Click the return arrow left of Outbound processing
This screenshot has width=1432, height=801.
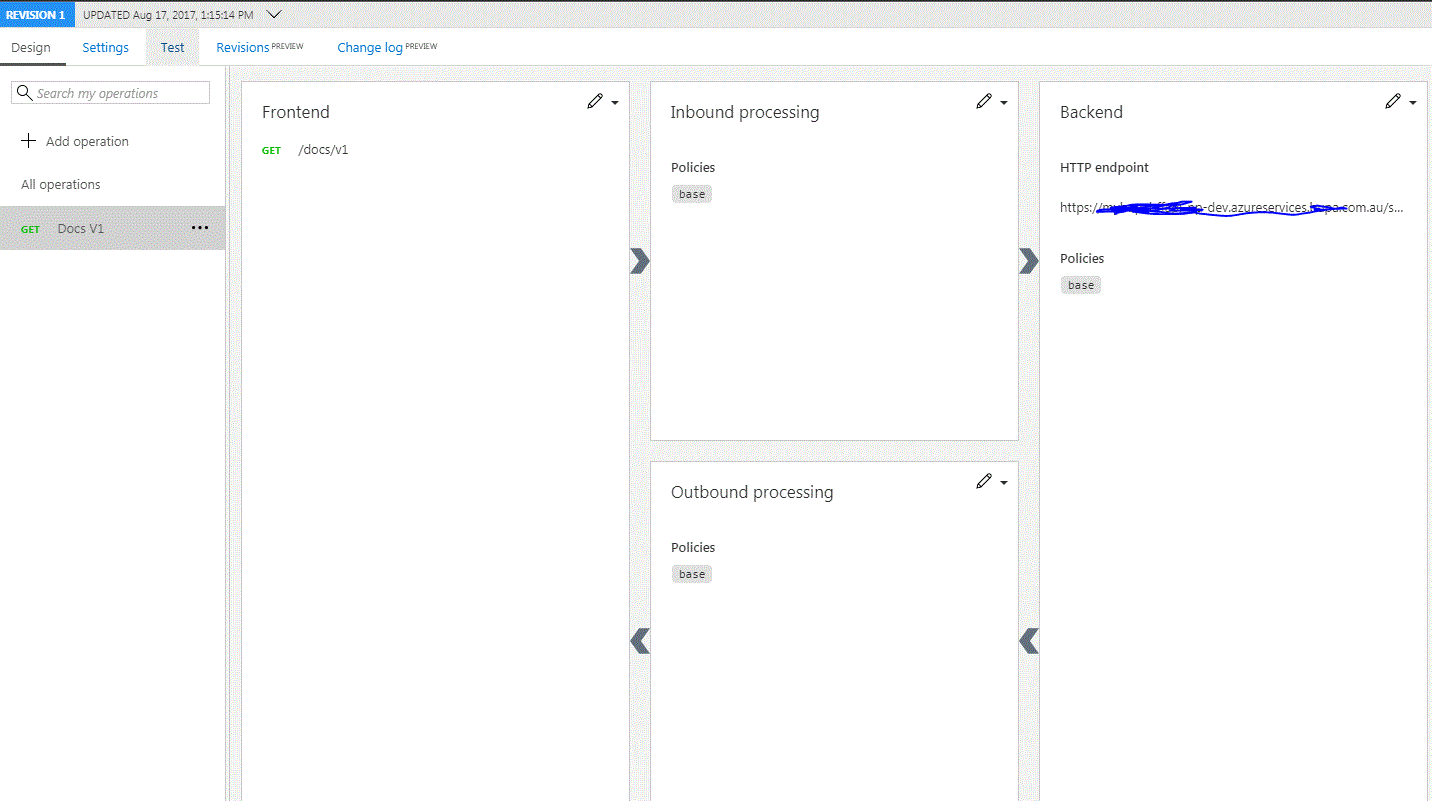click(x=639, y=641)
